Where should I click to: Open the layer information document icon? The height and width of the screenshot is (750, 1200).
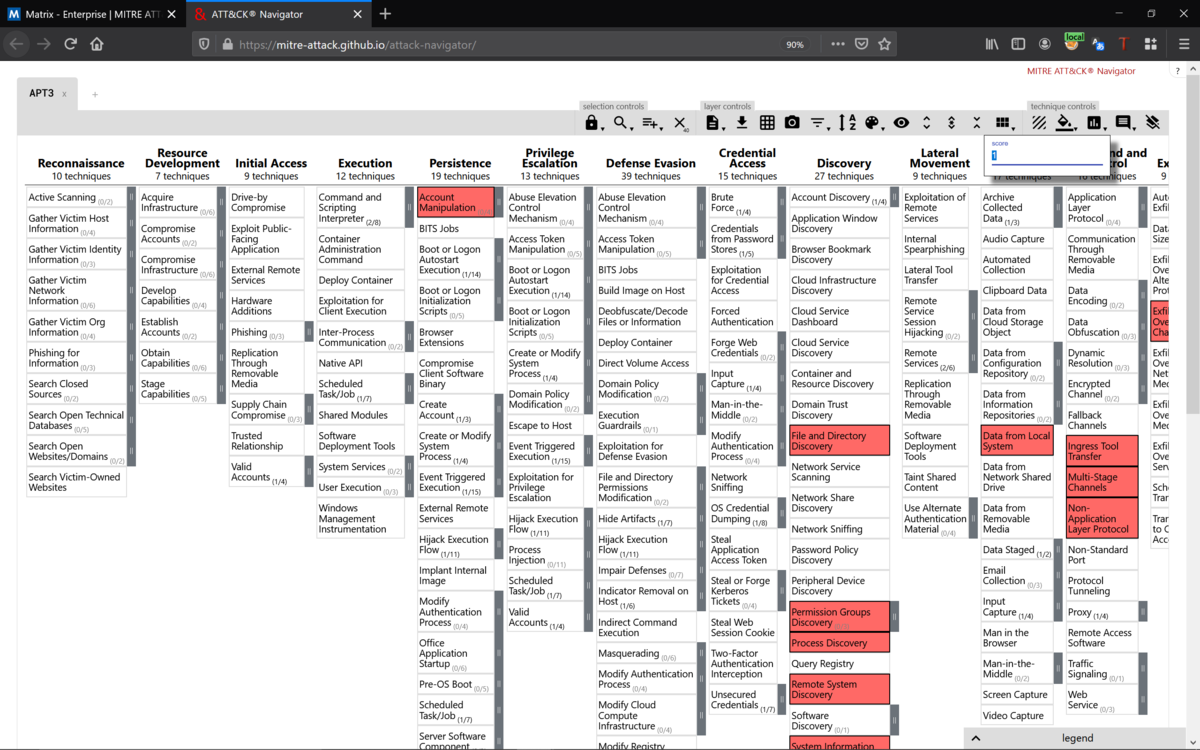(713, 123)
